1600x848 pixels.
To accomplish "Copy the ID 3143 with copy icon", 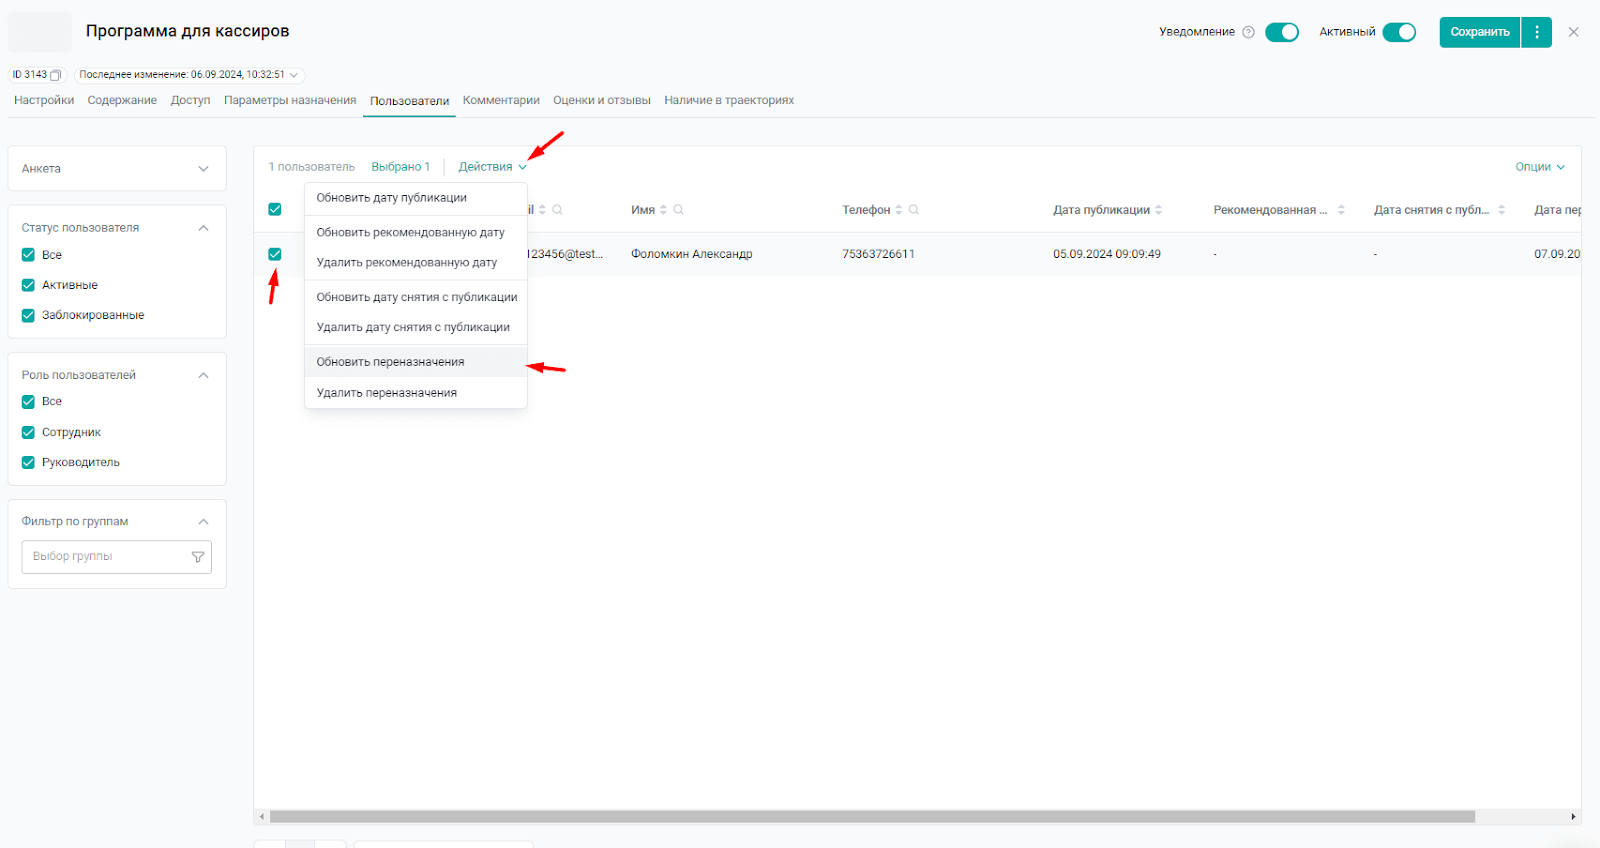I will 55,75.
